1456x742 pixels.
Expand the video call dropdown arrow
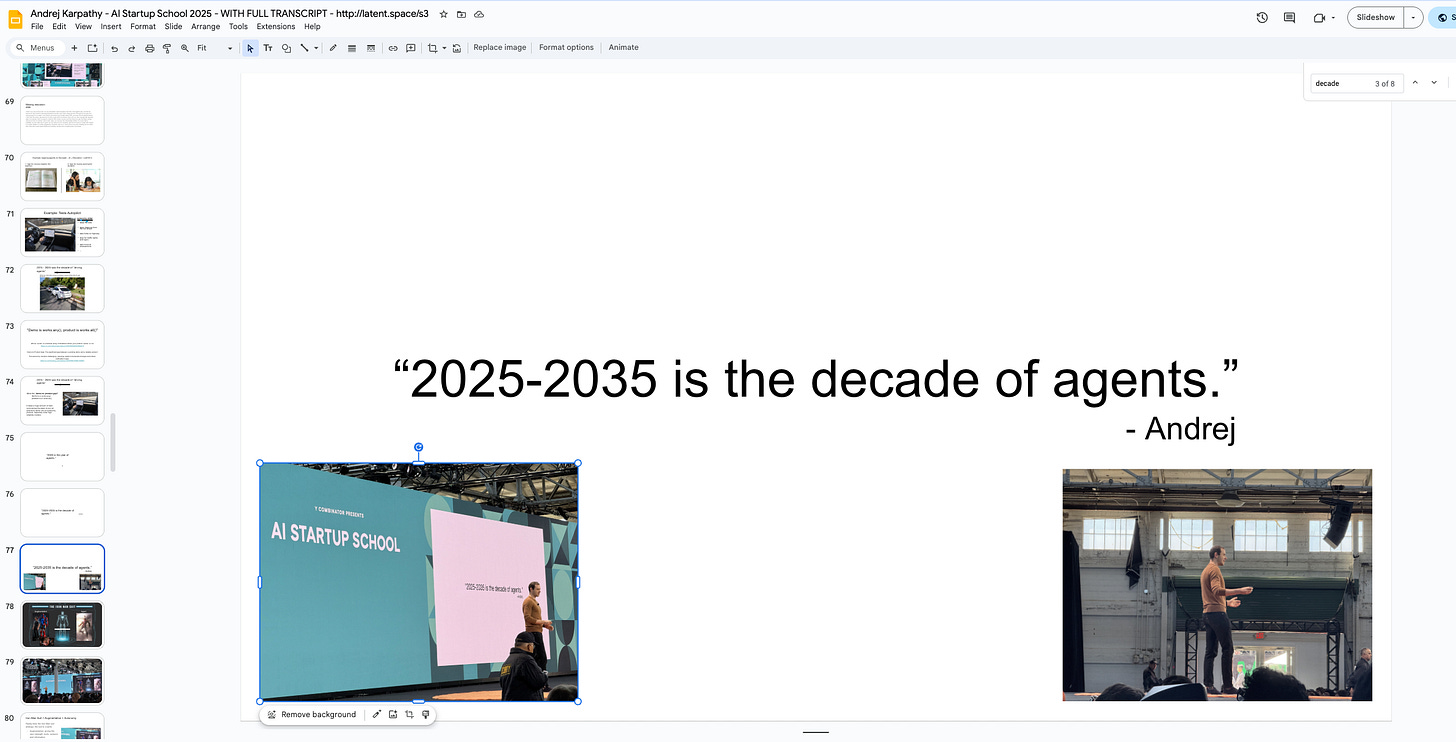point(1333,18)
